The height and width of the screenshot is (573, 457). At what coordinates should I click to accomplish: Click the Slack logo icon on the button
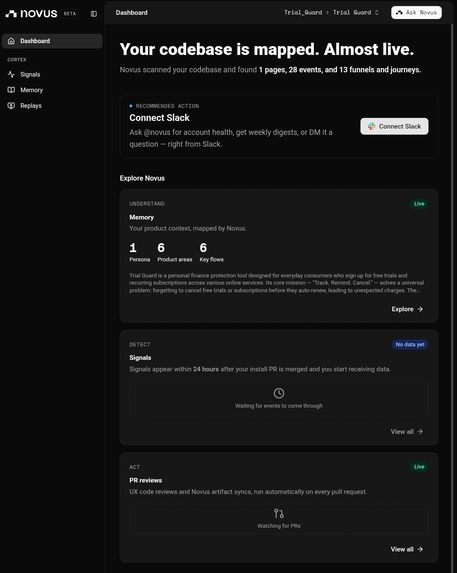[x=372, y=126]
